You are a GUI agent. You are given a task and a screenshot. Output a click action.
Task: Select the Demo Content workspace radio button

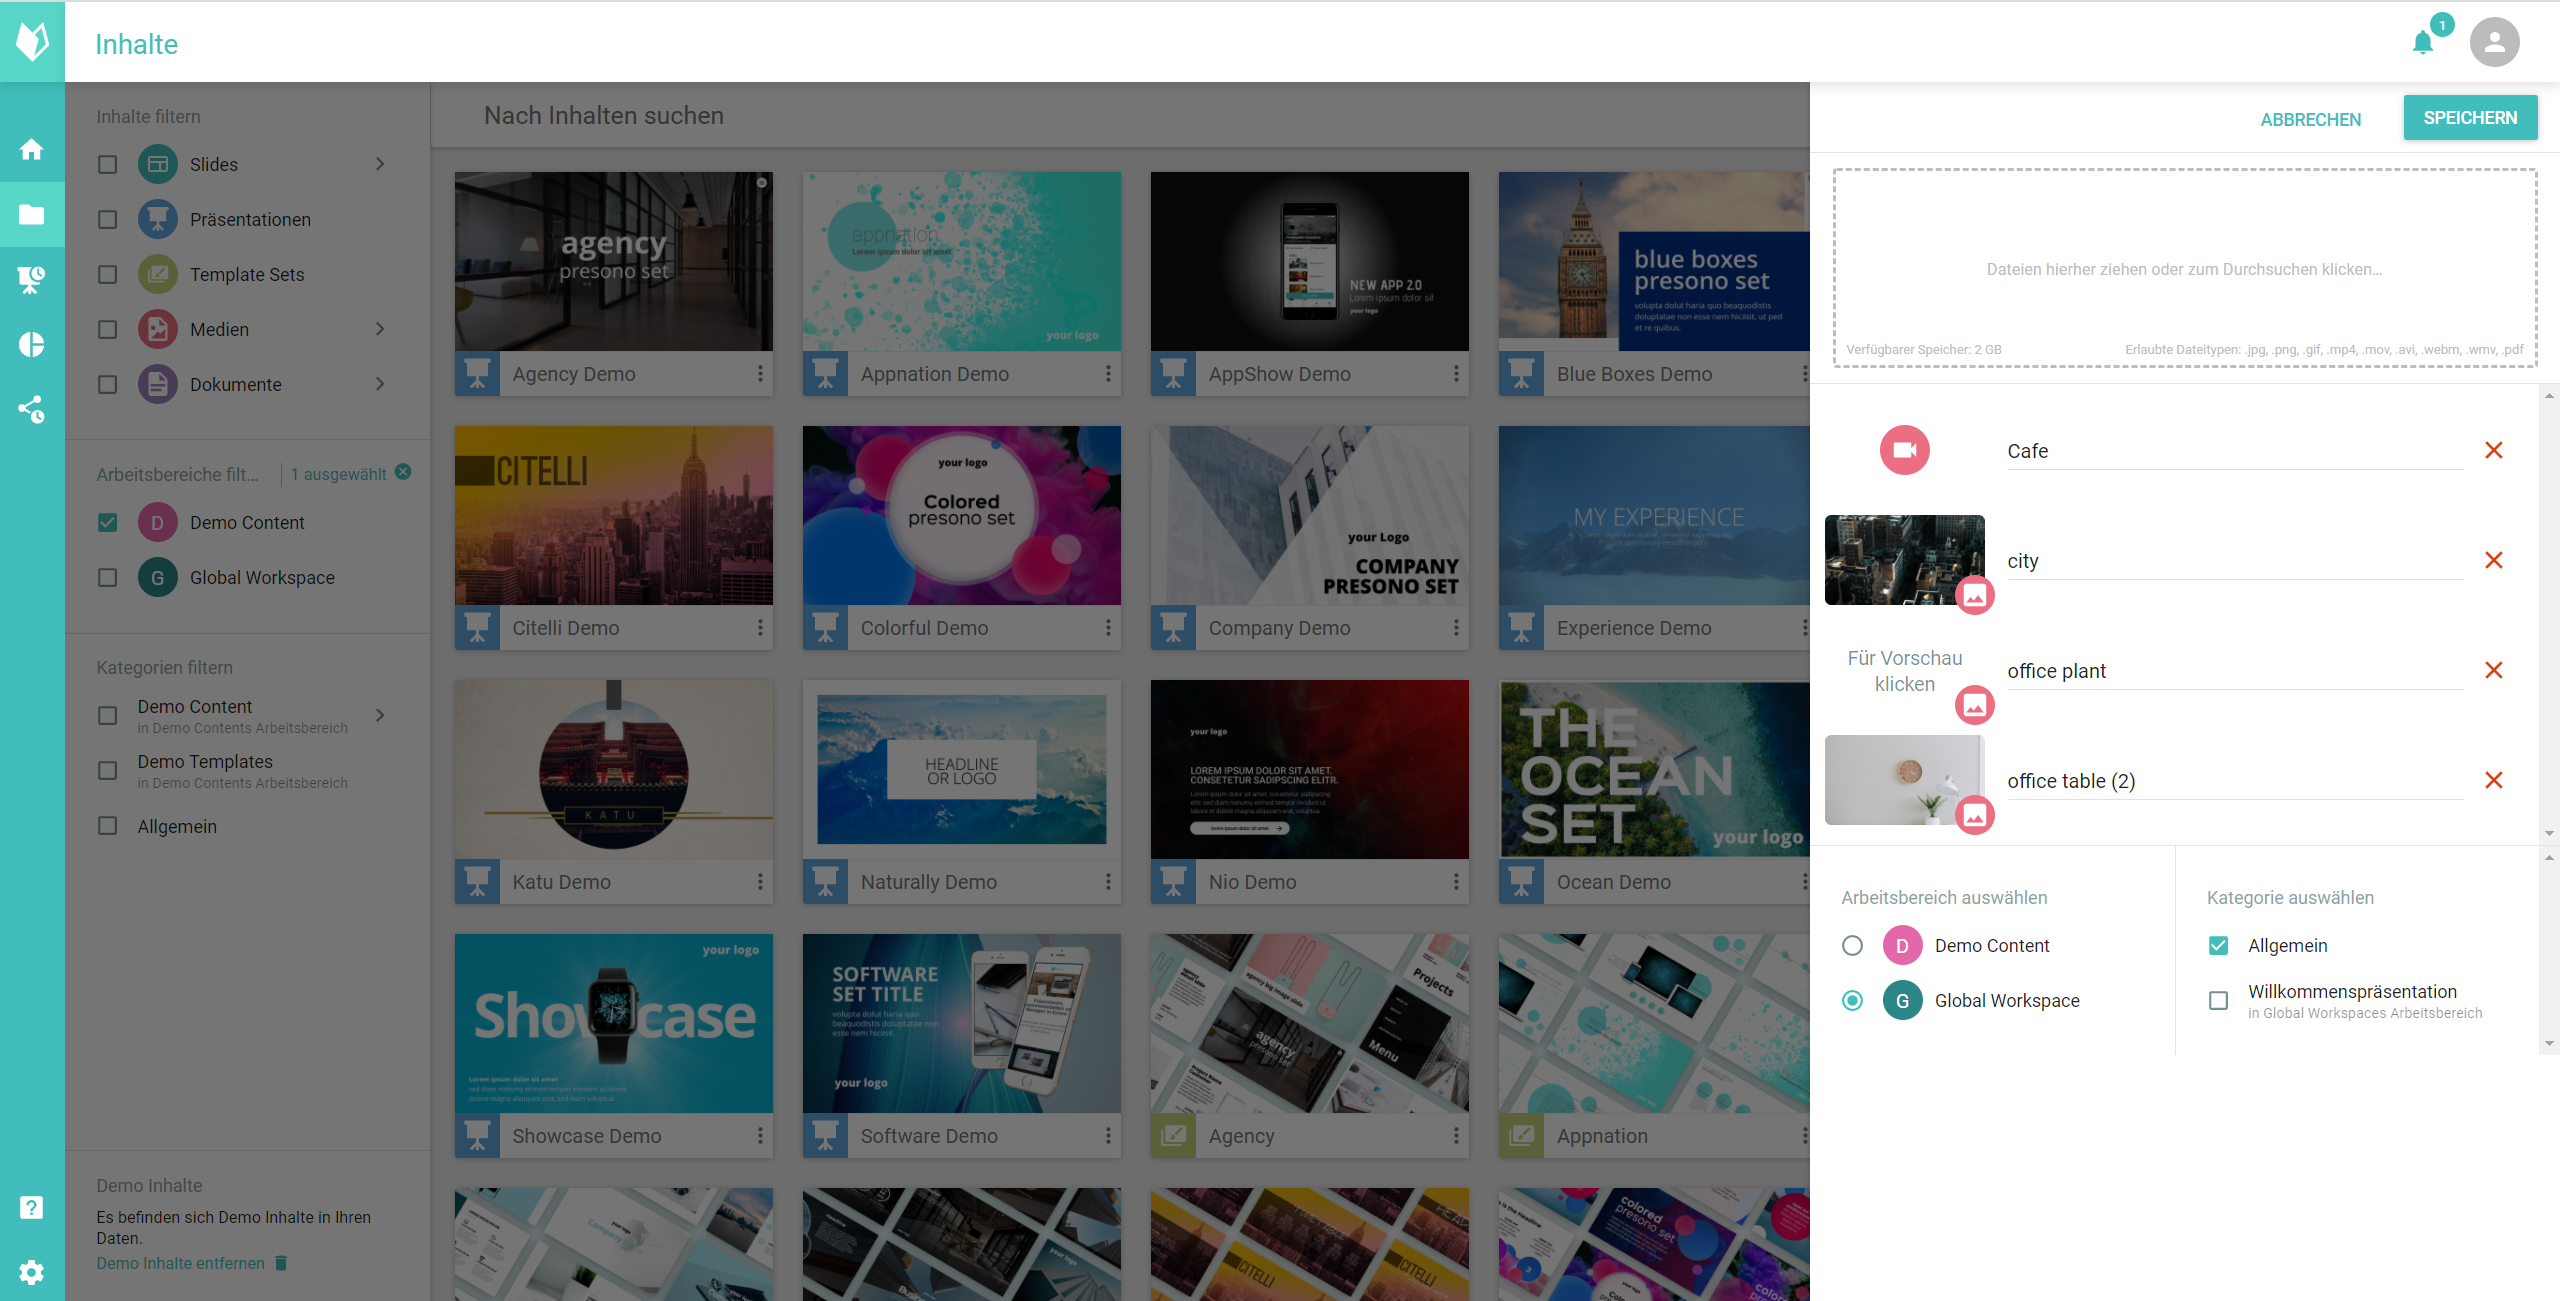[x=1853, y=944]
